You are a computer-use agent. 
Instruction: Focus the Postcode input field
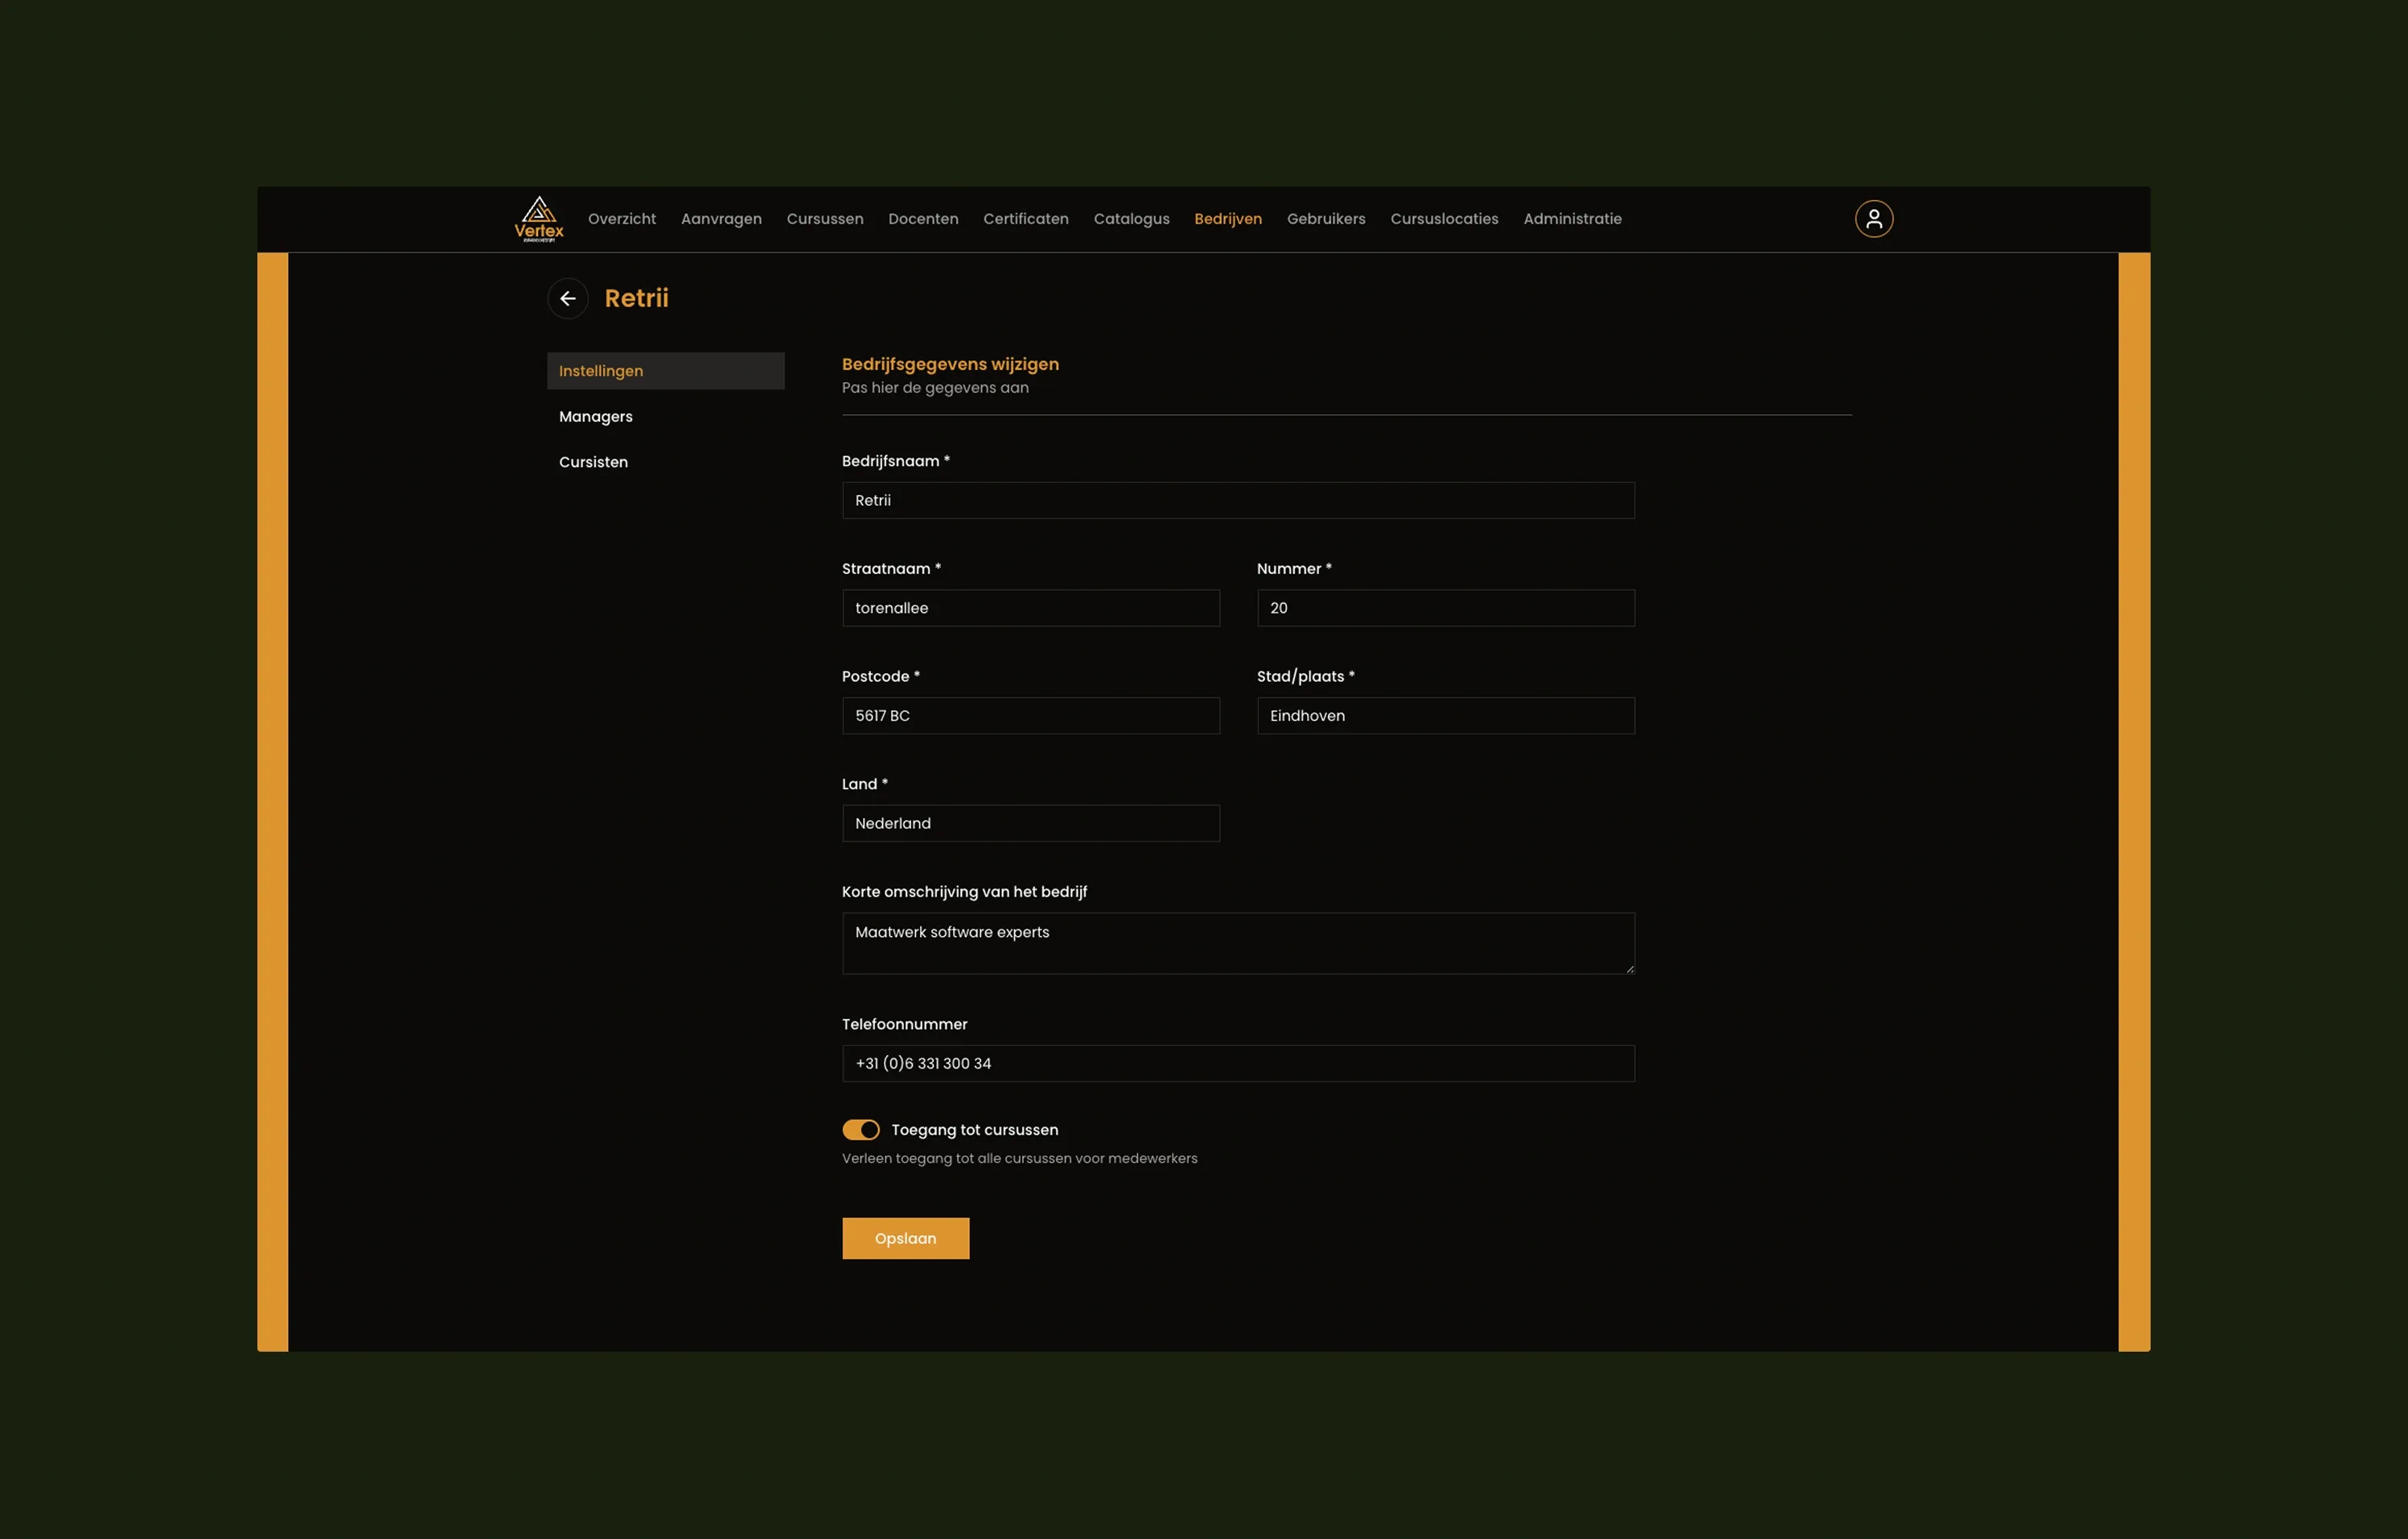pyautogui.click(x=1030, y=716)
